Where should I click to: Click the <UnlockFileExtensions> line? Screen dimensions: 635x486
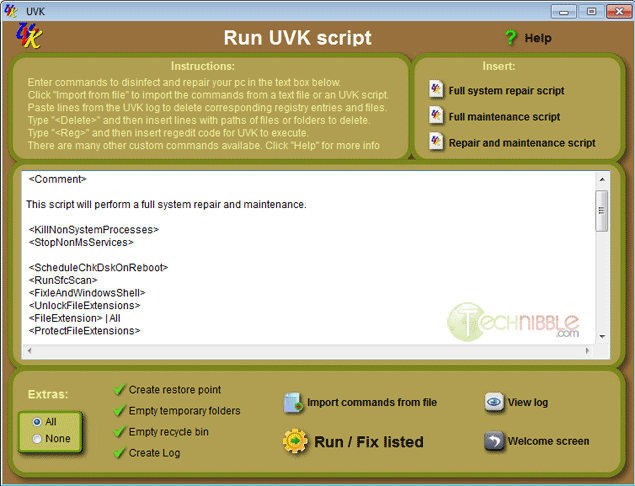coord(84,305)
